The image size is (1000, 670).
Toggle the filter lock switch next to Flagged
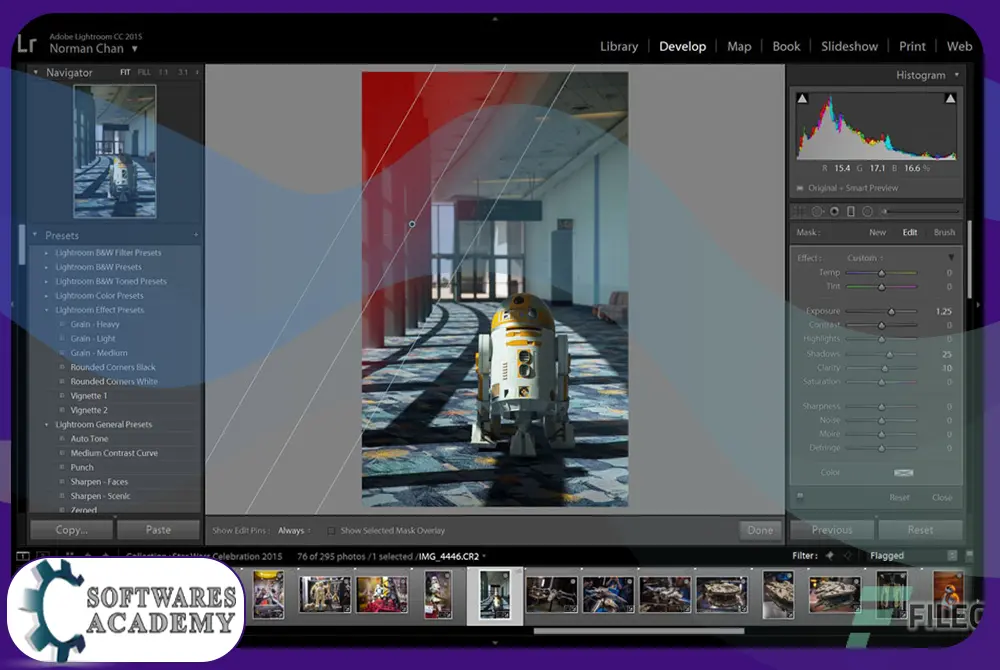(x=969, y=556)
